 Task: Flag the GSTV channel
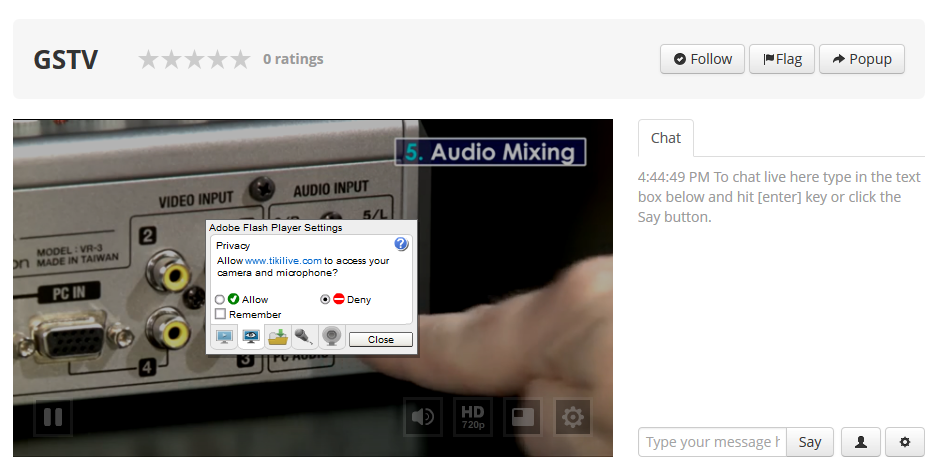pyautogui.click(x=782, y=59)
